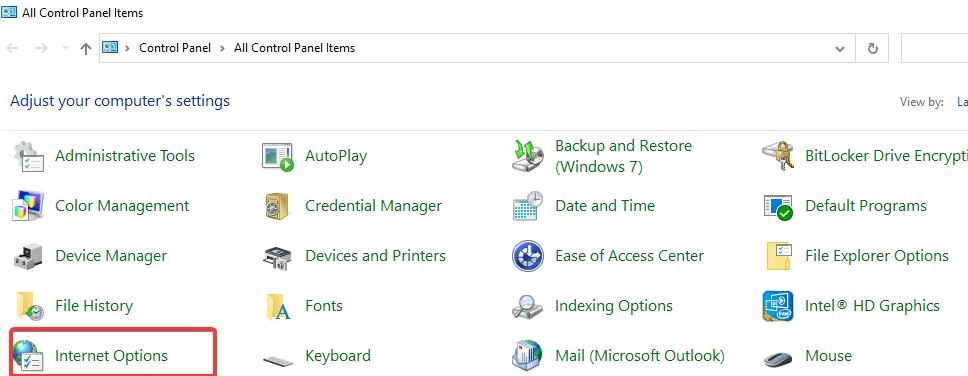Open the Device Manager icon

[28, 256]
